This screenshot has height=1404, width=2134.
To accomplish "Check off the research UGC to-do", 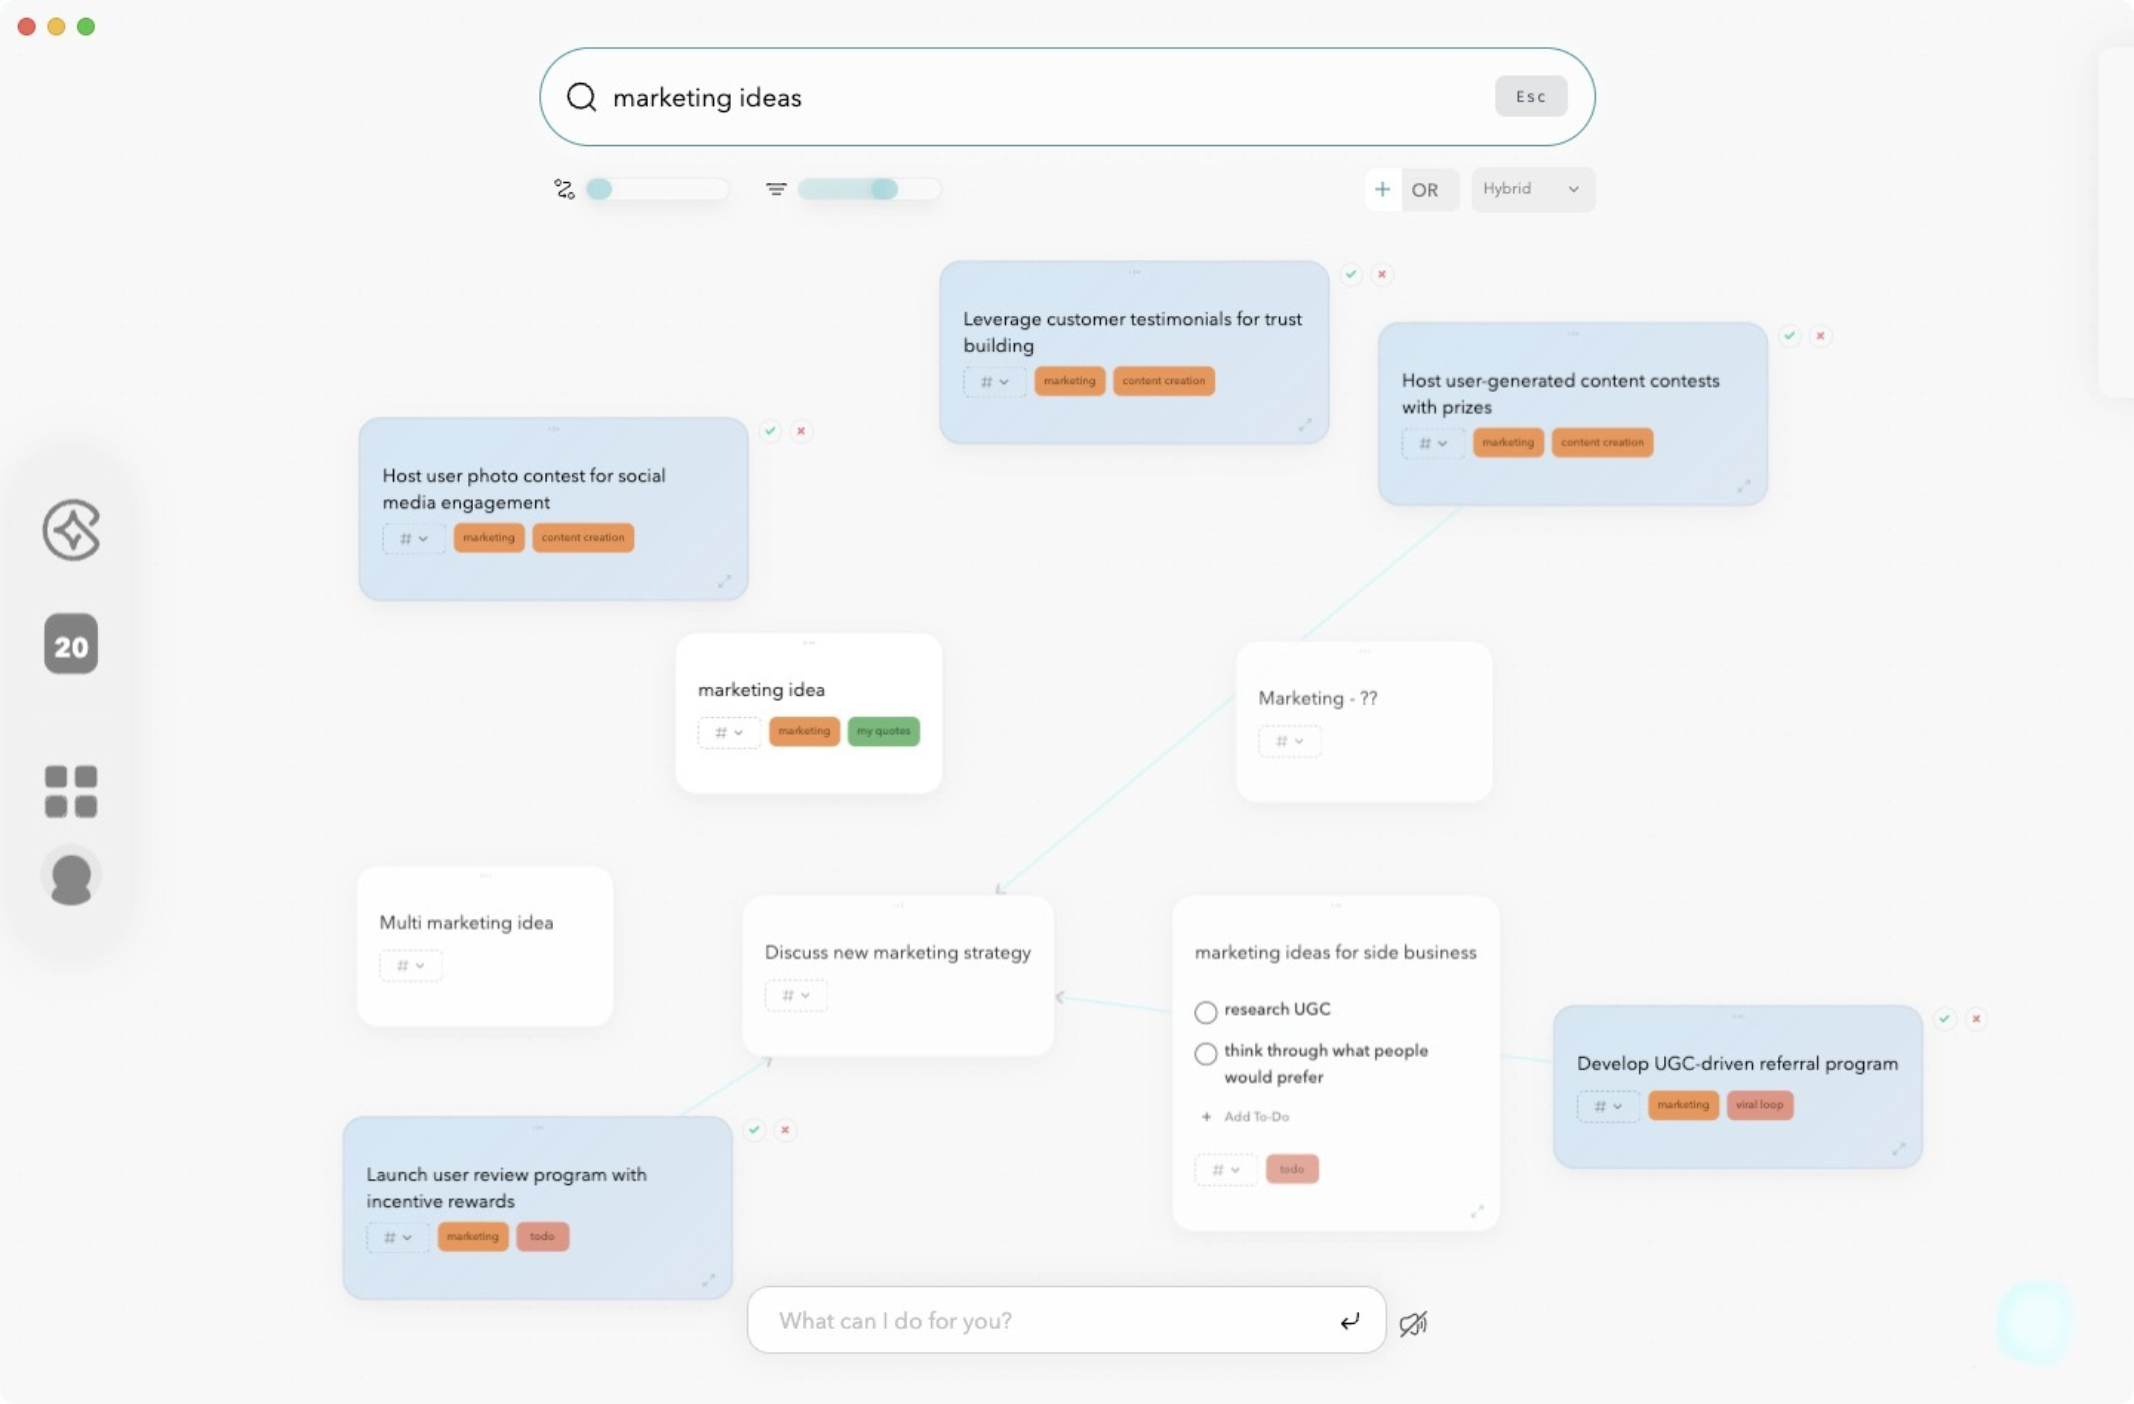I will (1206, 1012).
